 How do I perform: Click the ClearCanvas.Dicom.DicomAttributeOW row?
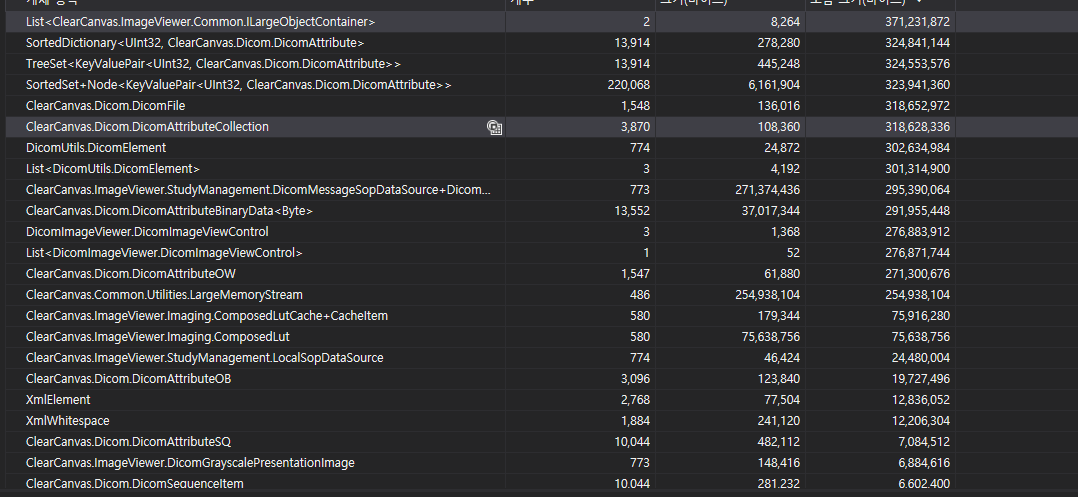(132, 274)
